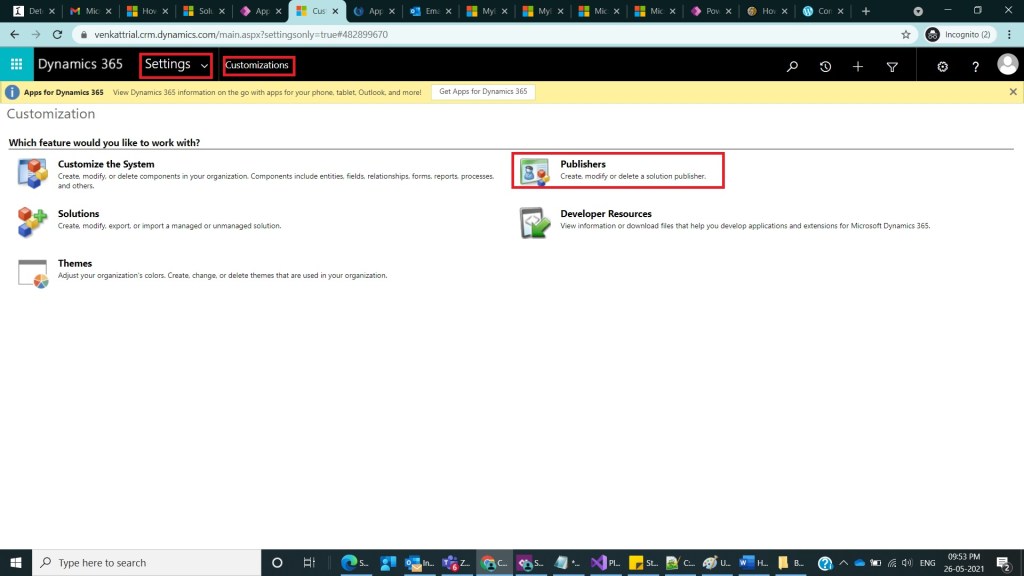Image resolution: width=1024 pixels, height=576 pixels.
Task: Open the Themes link
Action: (x=75, y=264)
